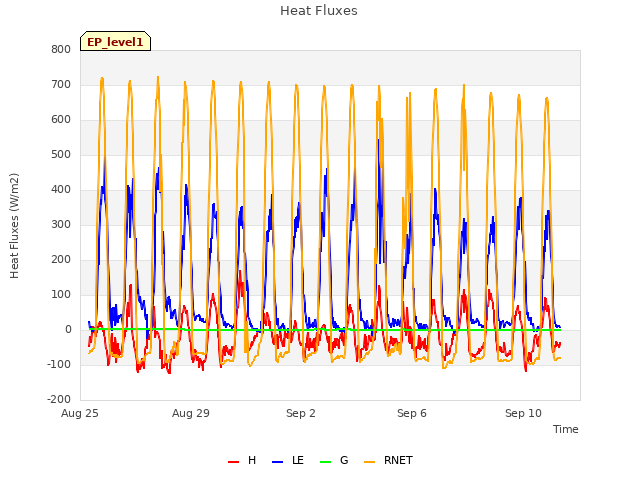Click the 200 y-axis tick label

(61, 260)
